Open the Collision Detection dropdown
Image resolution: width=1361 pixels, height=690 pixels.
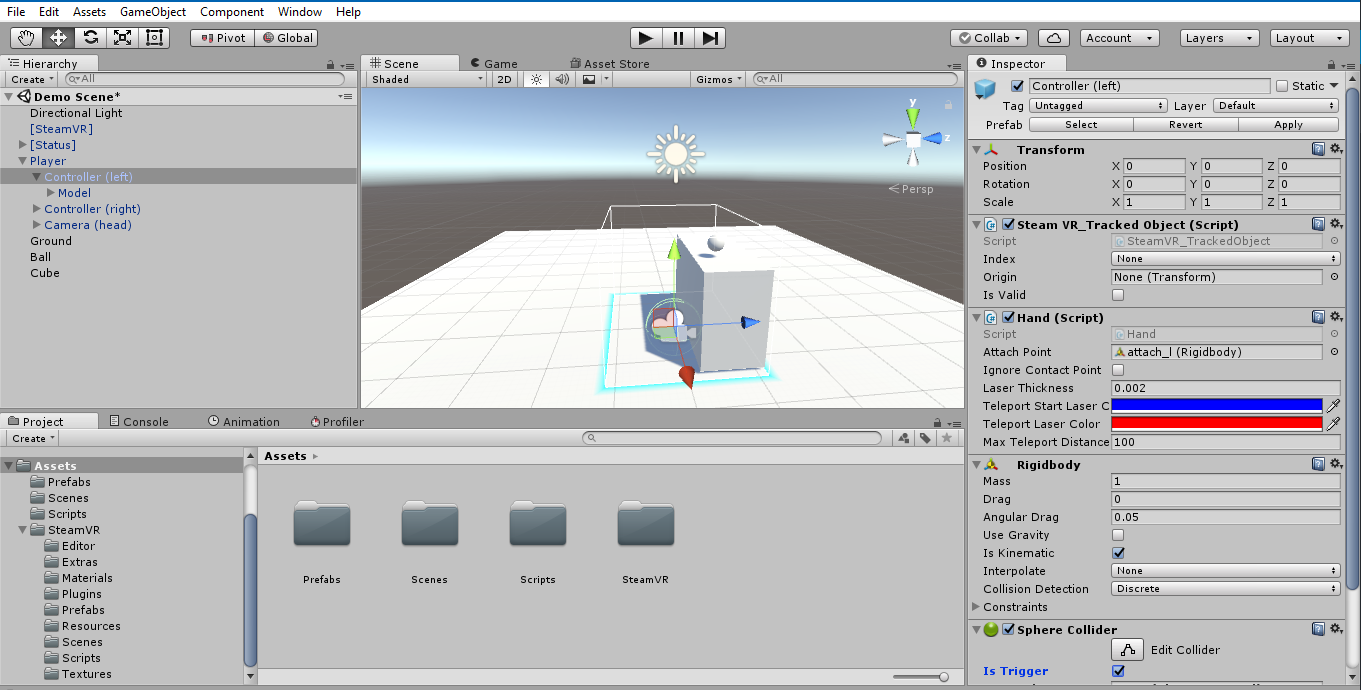point(1225,589)
